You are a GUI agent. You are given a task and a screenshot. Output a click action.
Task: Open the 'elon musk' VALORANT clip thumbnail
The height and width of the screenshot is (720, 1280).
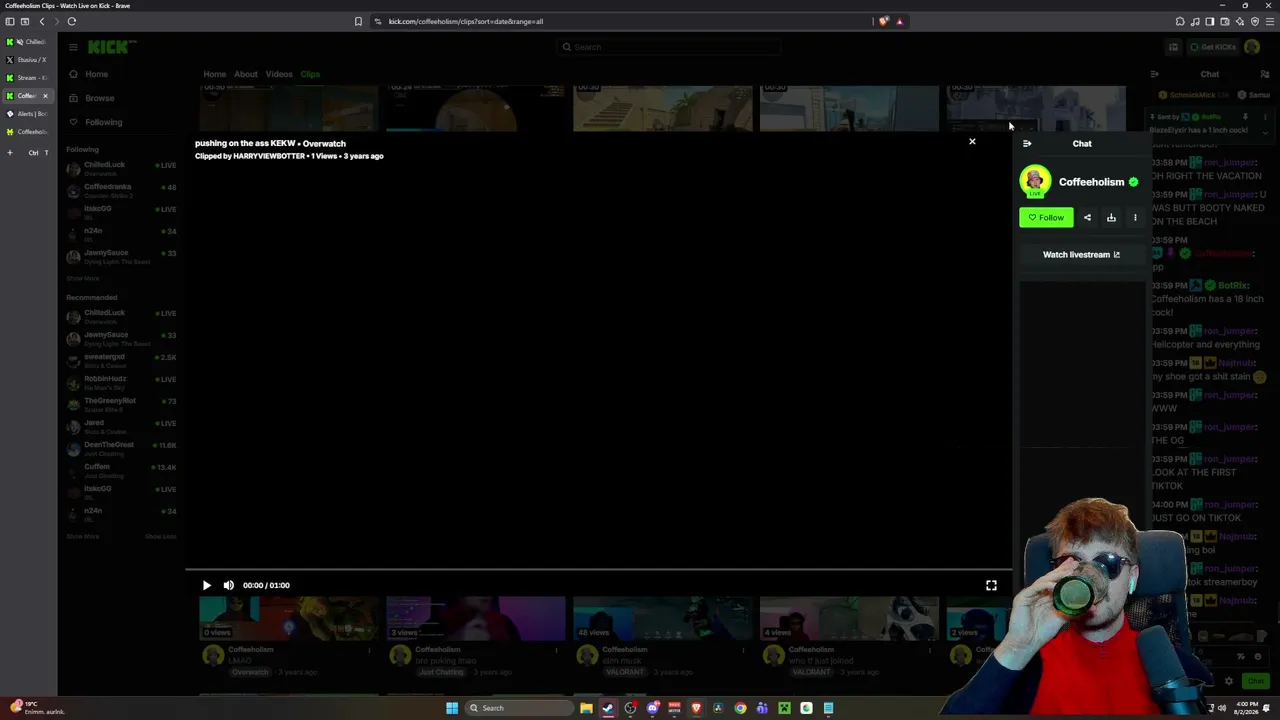click(662, 617)
